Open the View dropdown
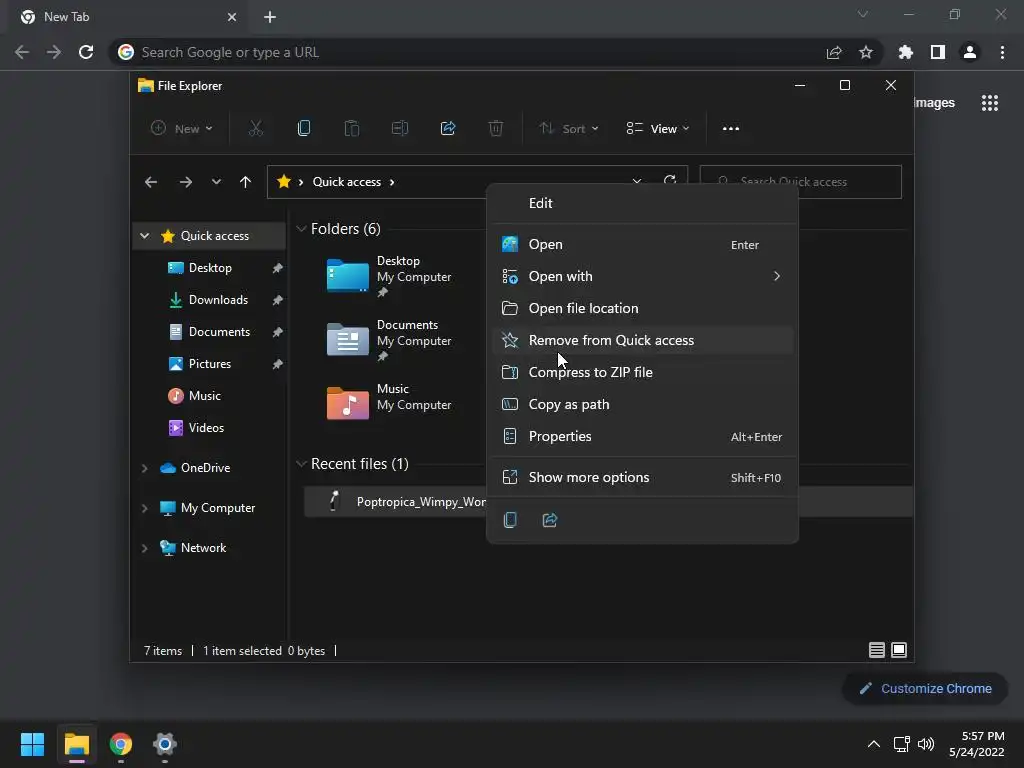The height and width of the screenshot is (768, 1024). (658, 129)
